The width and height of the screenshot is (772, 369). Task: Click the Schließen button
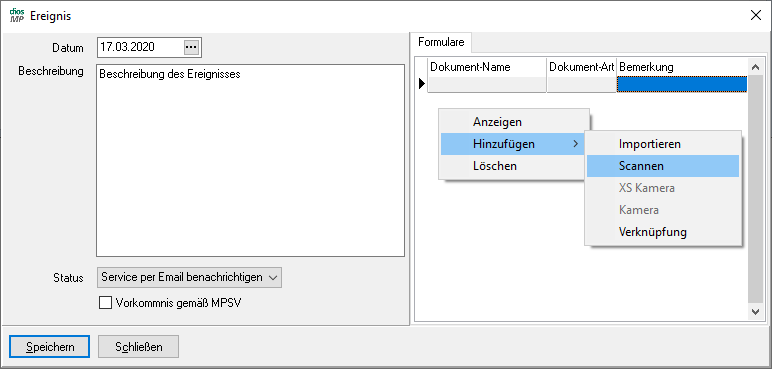click(138, 347)
